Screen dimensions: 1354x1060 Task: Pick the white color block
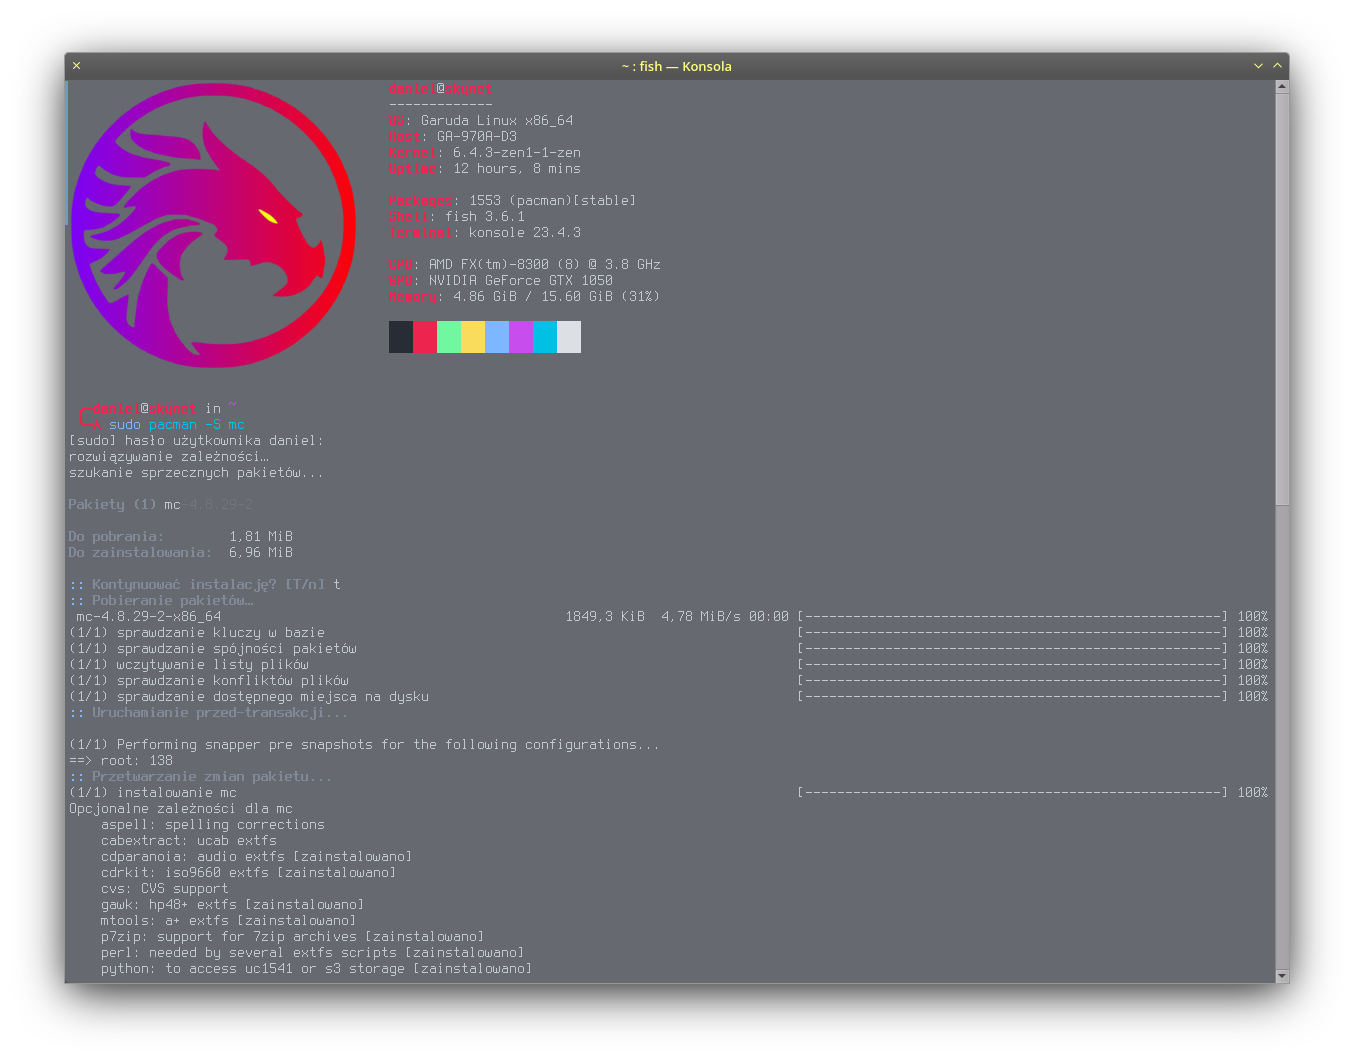click(569, 337)
